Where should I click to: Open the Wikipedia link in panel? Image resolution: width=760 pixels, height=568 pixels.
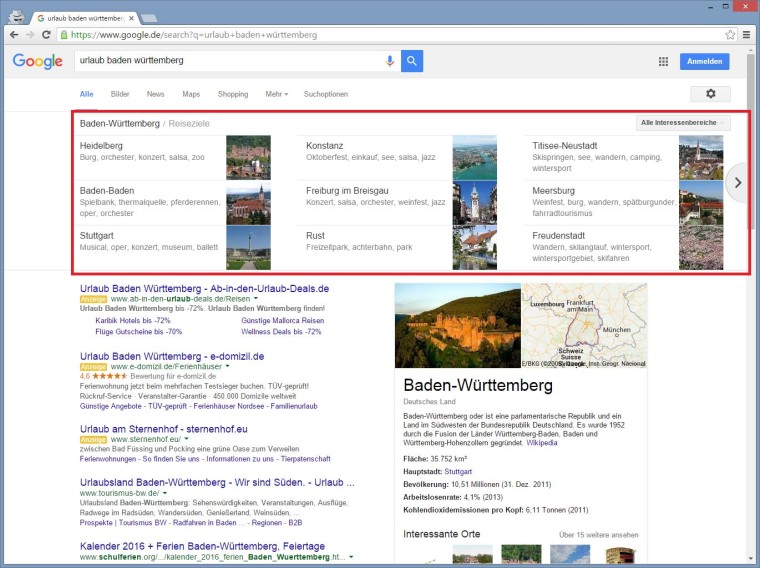pos(541,442)
